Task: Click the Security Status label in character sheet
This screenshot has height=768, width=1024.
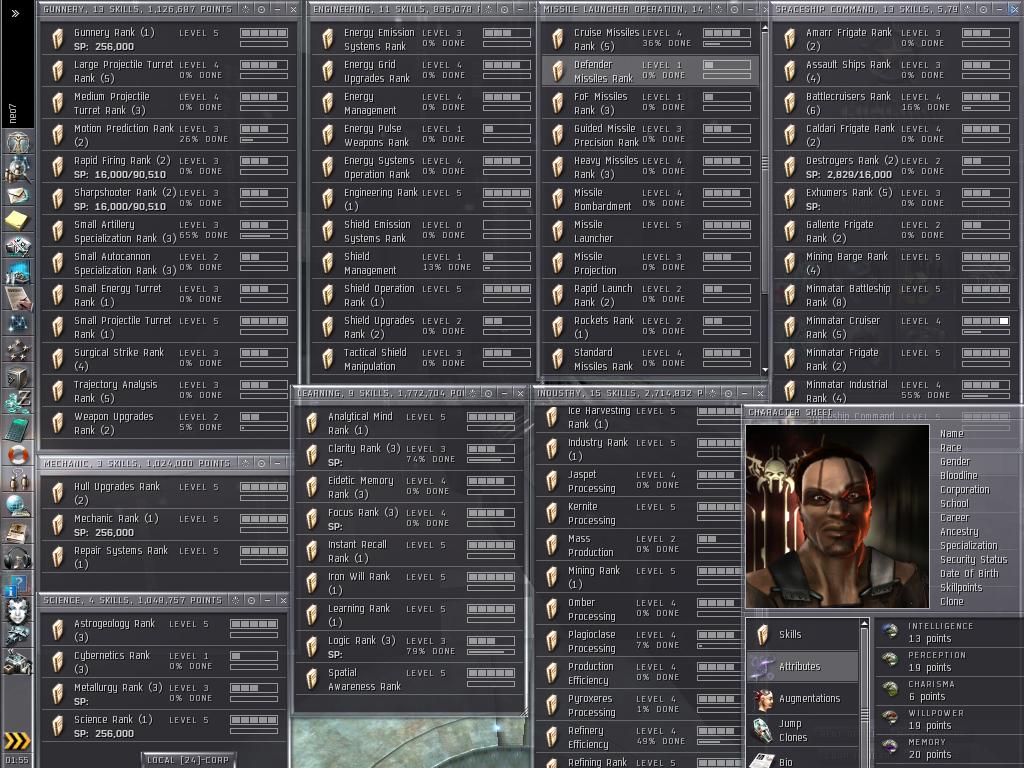Action: point(973,559)
